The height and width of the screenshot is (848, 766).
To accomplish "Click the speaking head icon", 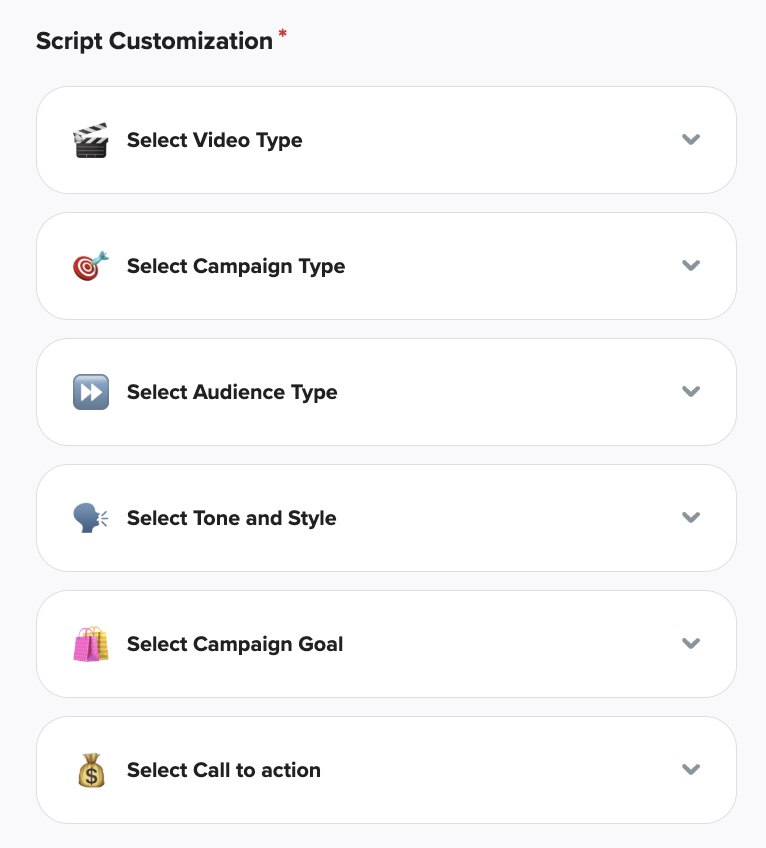I will tap(90, 518).
